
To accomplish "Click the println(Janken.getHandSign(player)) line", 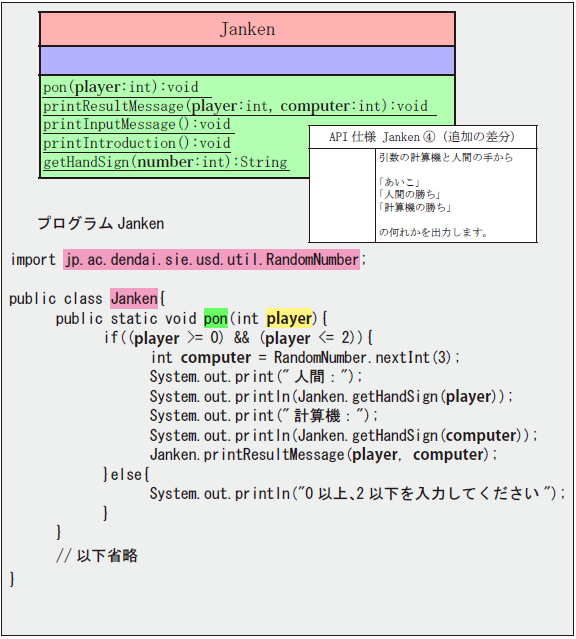I will (331, 396).
